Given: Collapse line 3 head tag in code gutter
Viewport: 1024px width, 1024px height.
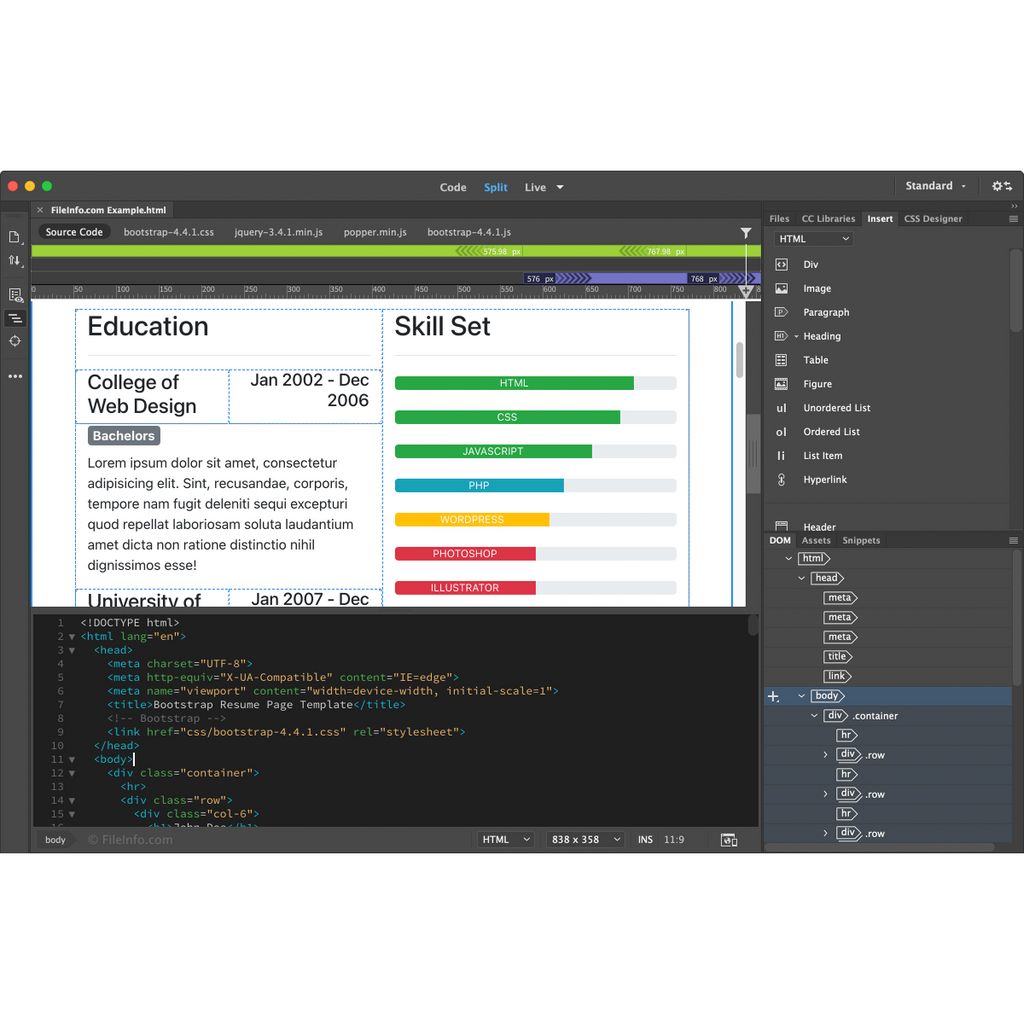Looking at the screenshot, I should (x=72, y=650).
